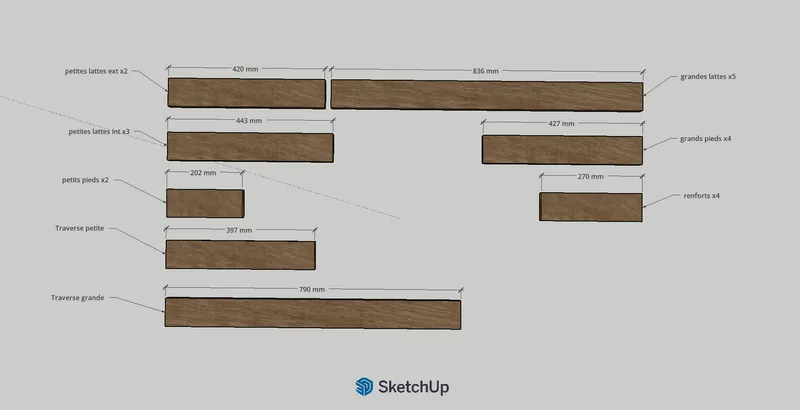The image size is (800, 410).
Task: Click the 836 mm dimension text
Action: coord(485,71)
